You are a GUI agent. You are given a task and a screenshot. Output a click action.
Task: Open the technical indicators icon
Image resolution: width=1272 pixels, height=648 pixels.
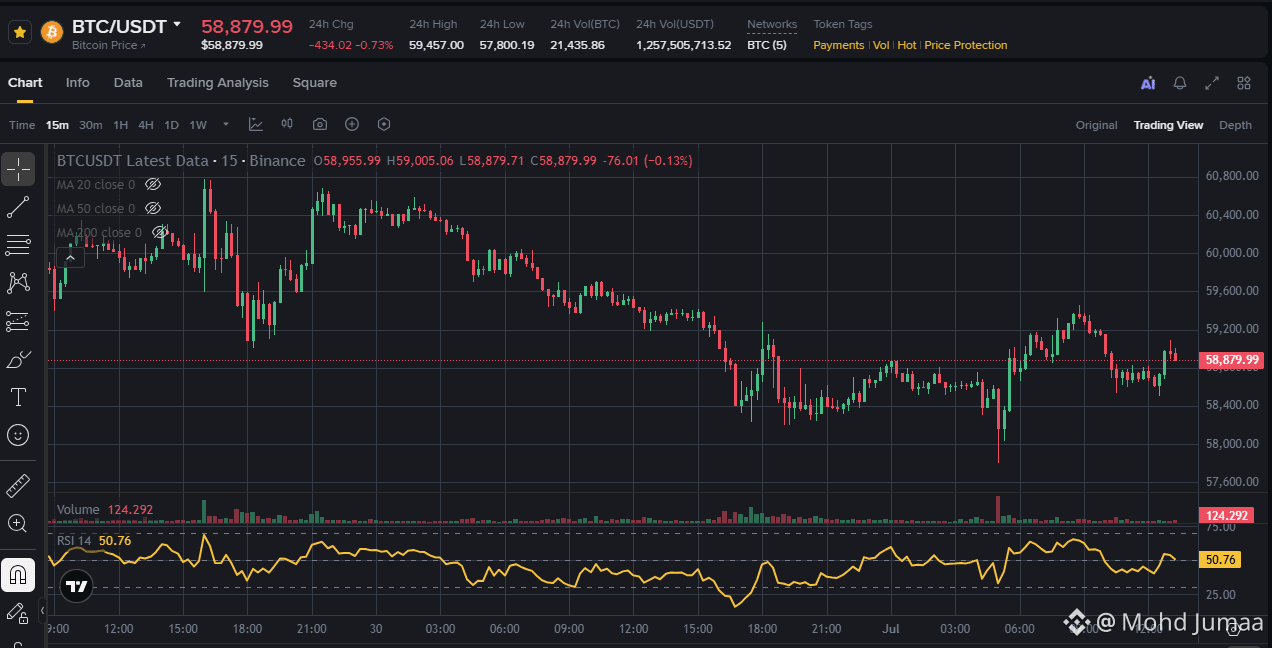pos(256,124)
